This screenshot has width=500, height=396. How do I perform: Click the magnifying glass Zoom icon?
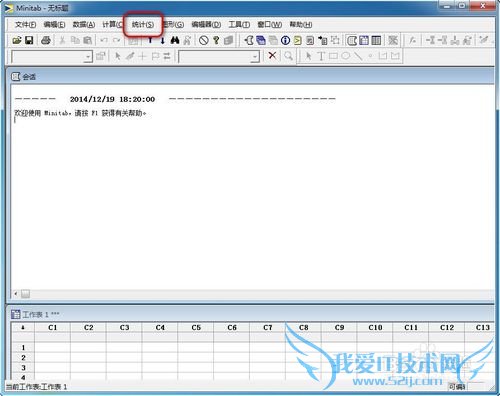289,56
